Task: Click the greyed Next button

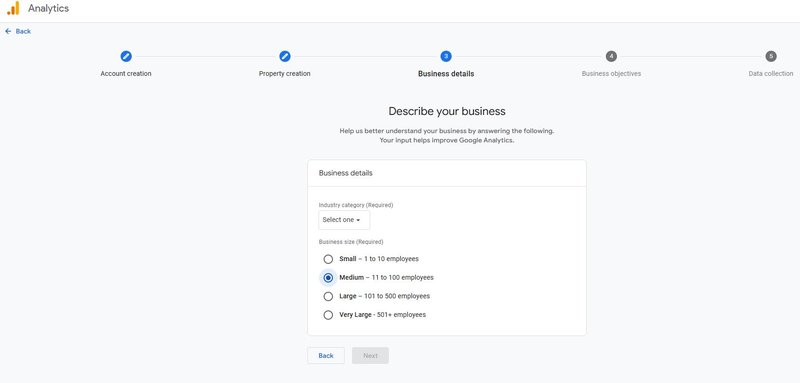Action: click(370, 355)
